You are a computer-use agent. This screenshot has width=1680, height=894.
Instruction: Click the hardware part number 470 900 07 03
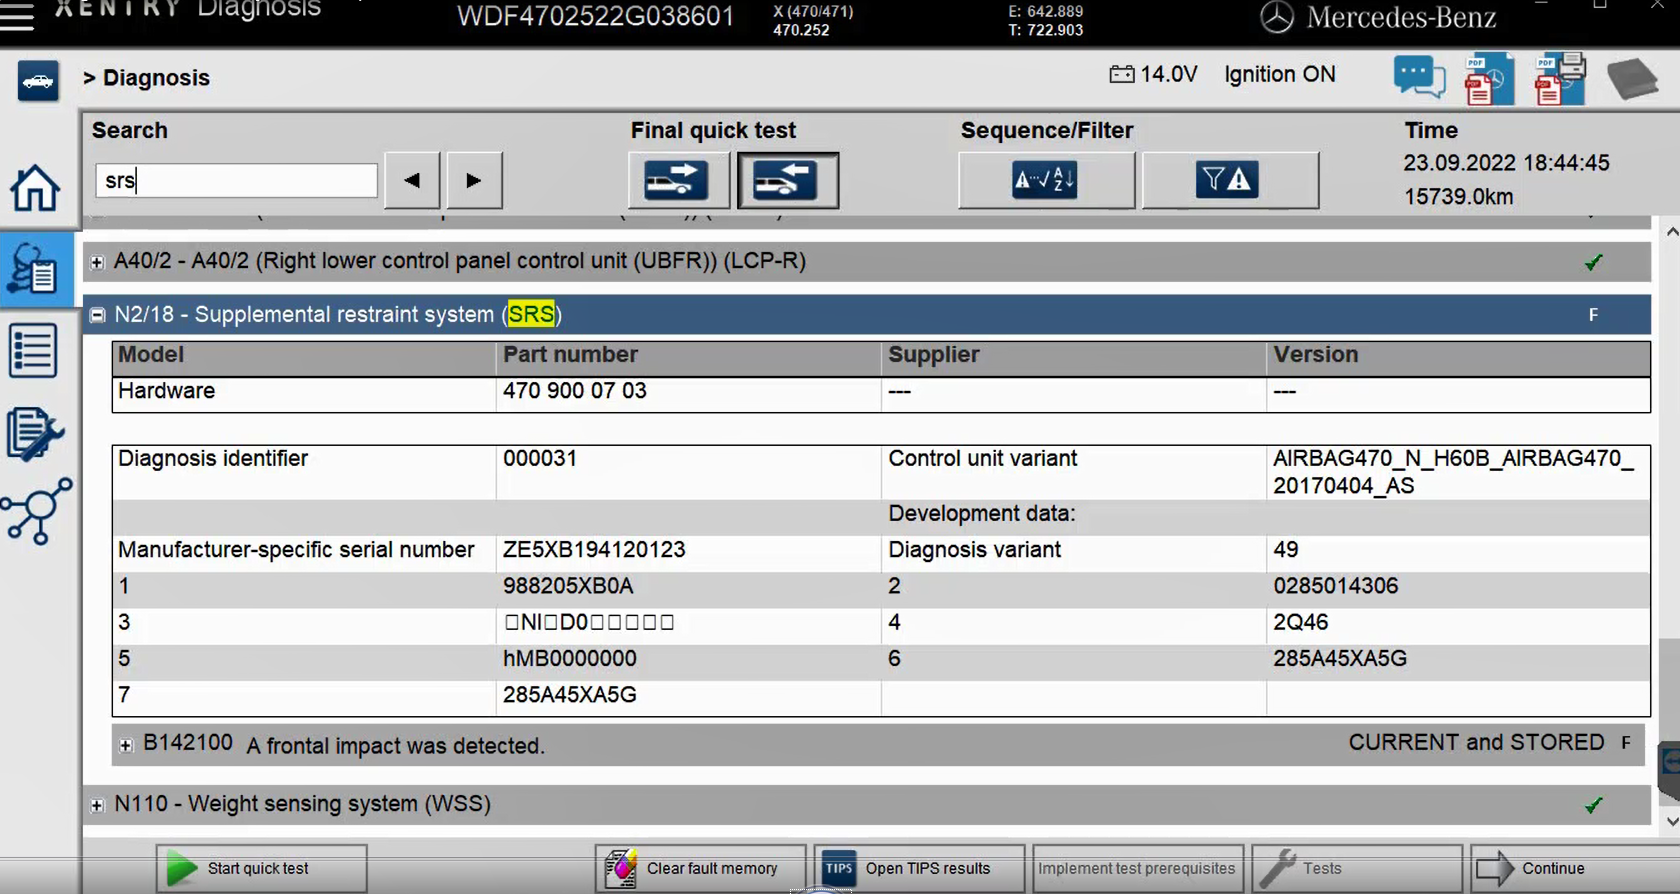click(575, 391)
